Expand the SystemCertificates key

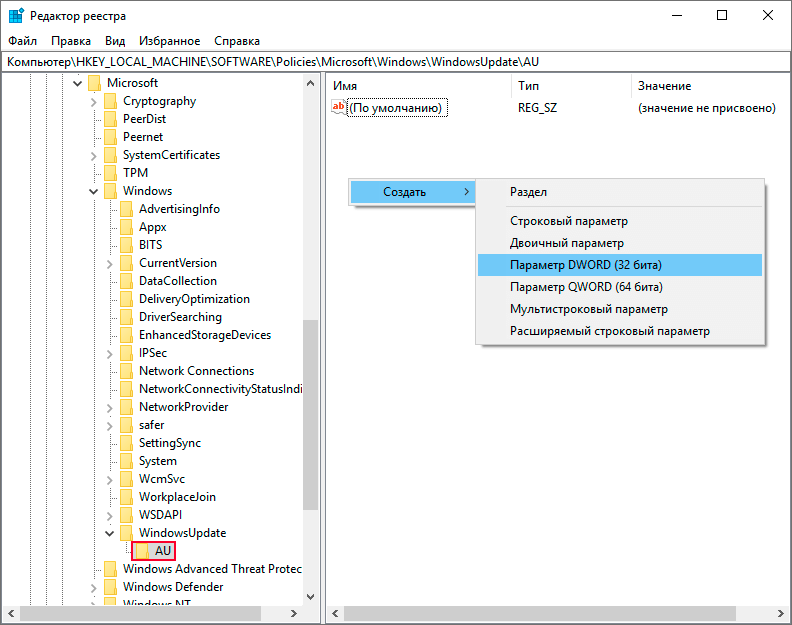pyautogui.click(x=93, y=156)
